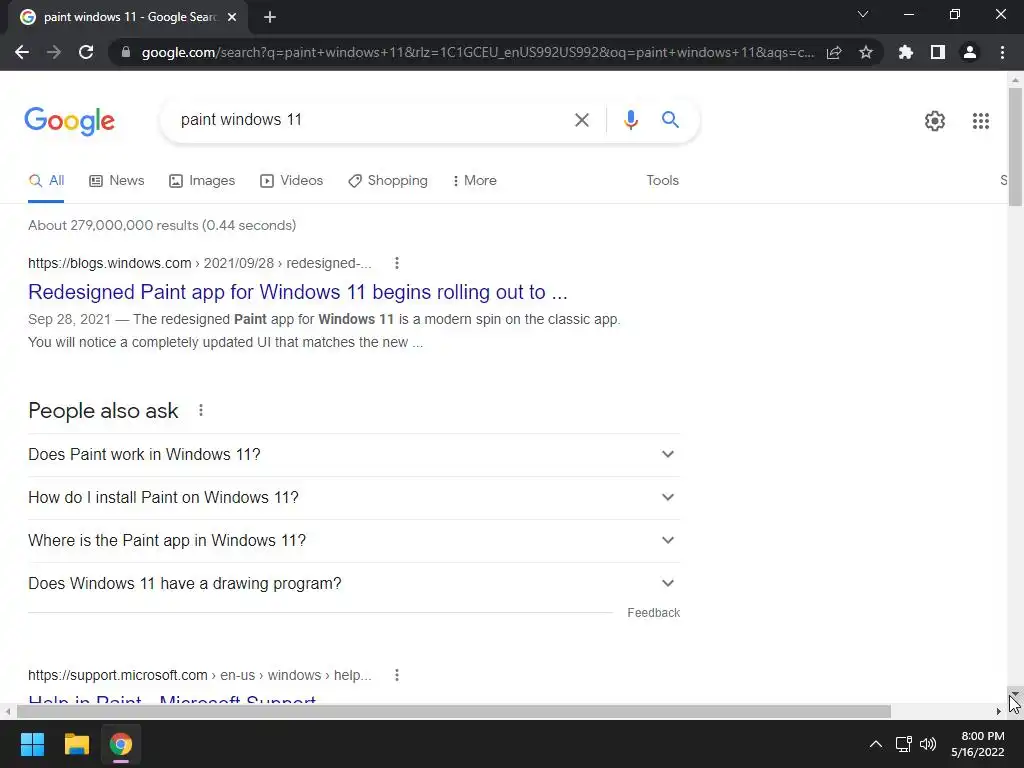Open the 'People also ask' options dots
This screenshot has width=1024, height=768.
pos(200,410)
